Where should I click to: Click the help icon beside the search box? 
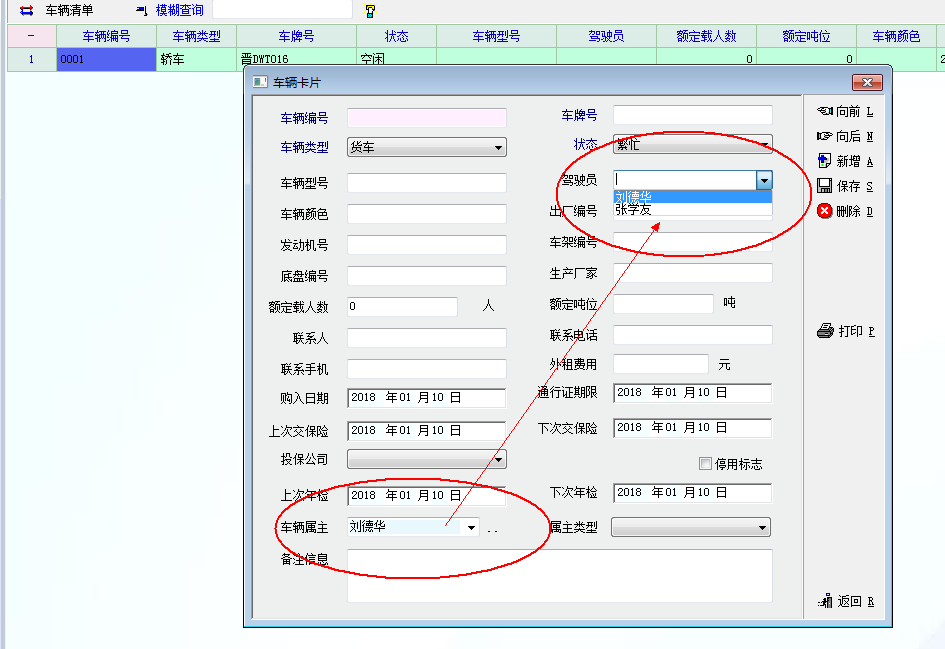coord(370,11)
